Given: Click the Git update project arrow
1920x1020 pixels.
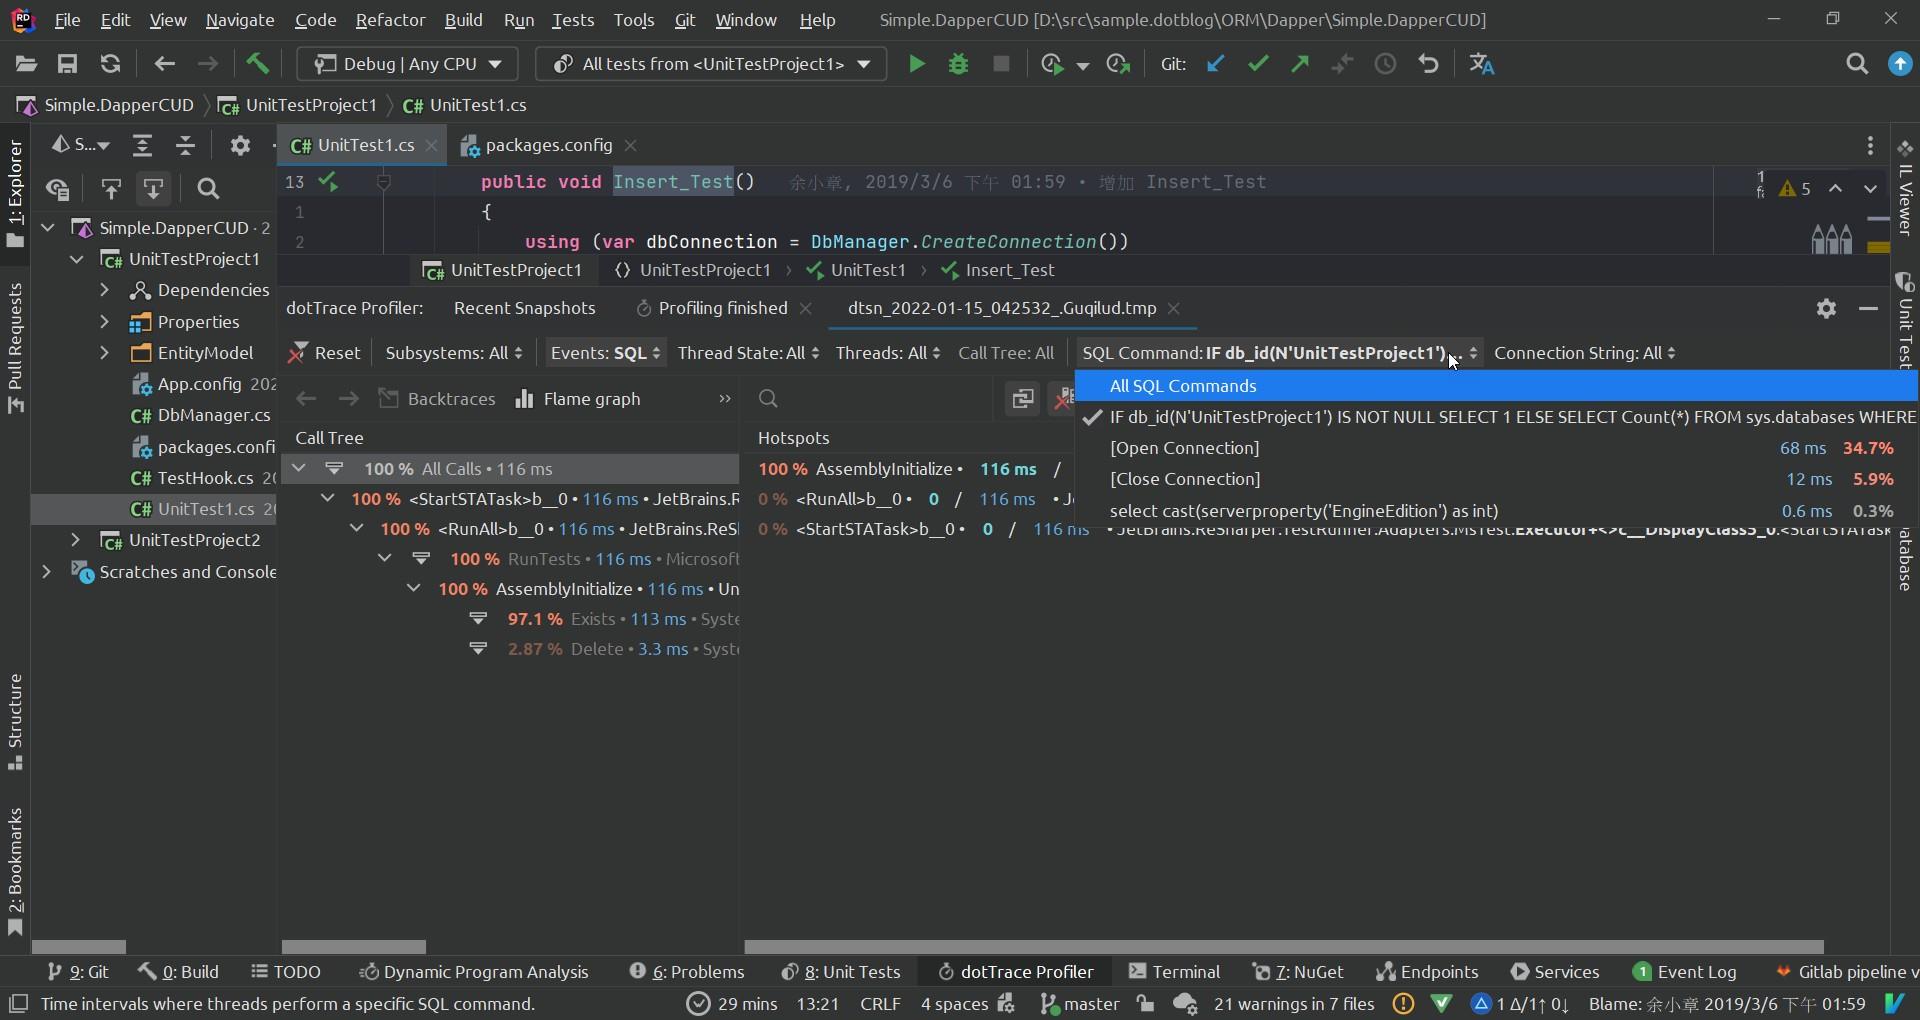Looking at the screenshot, I should [x=1215, y=64].
